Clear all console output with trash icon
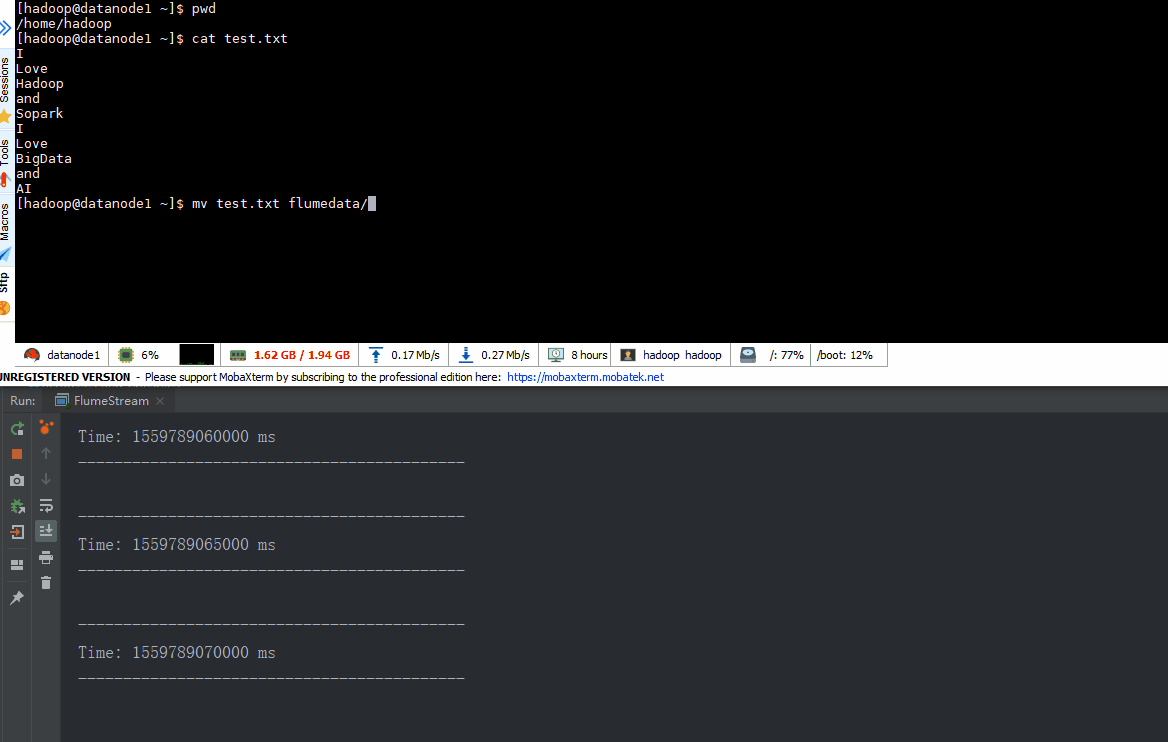This screenshot has width=1168, height=742. pos(46,582)
